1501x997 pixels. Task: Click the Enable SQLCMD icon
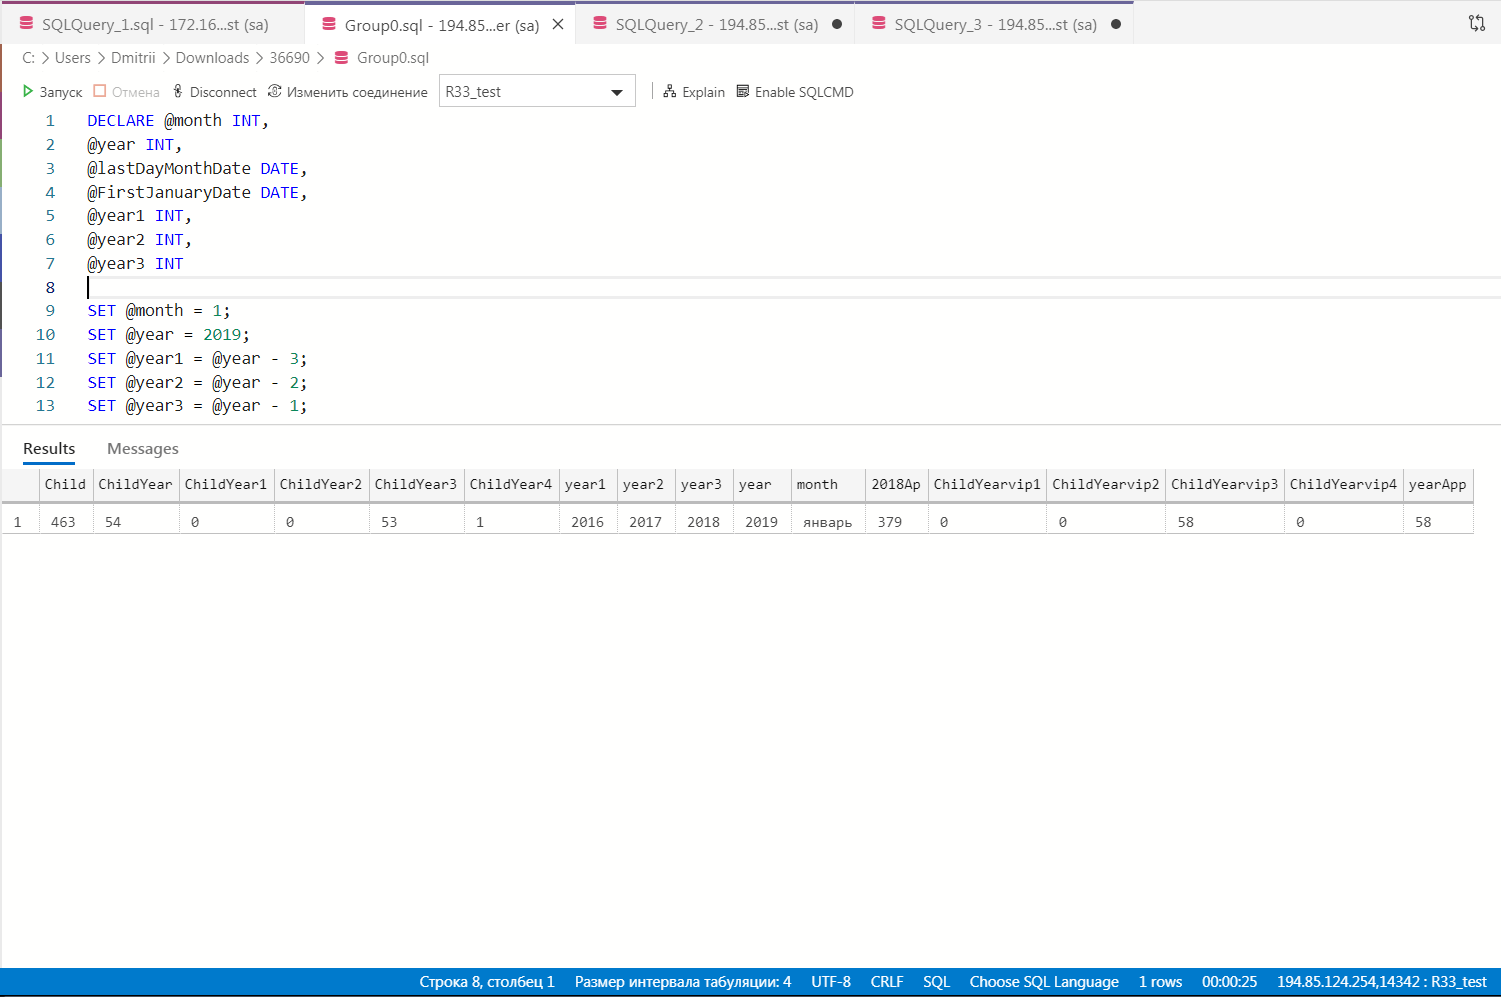tap(742, 91)
